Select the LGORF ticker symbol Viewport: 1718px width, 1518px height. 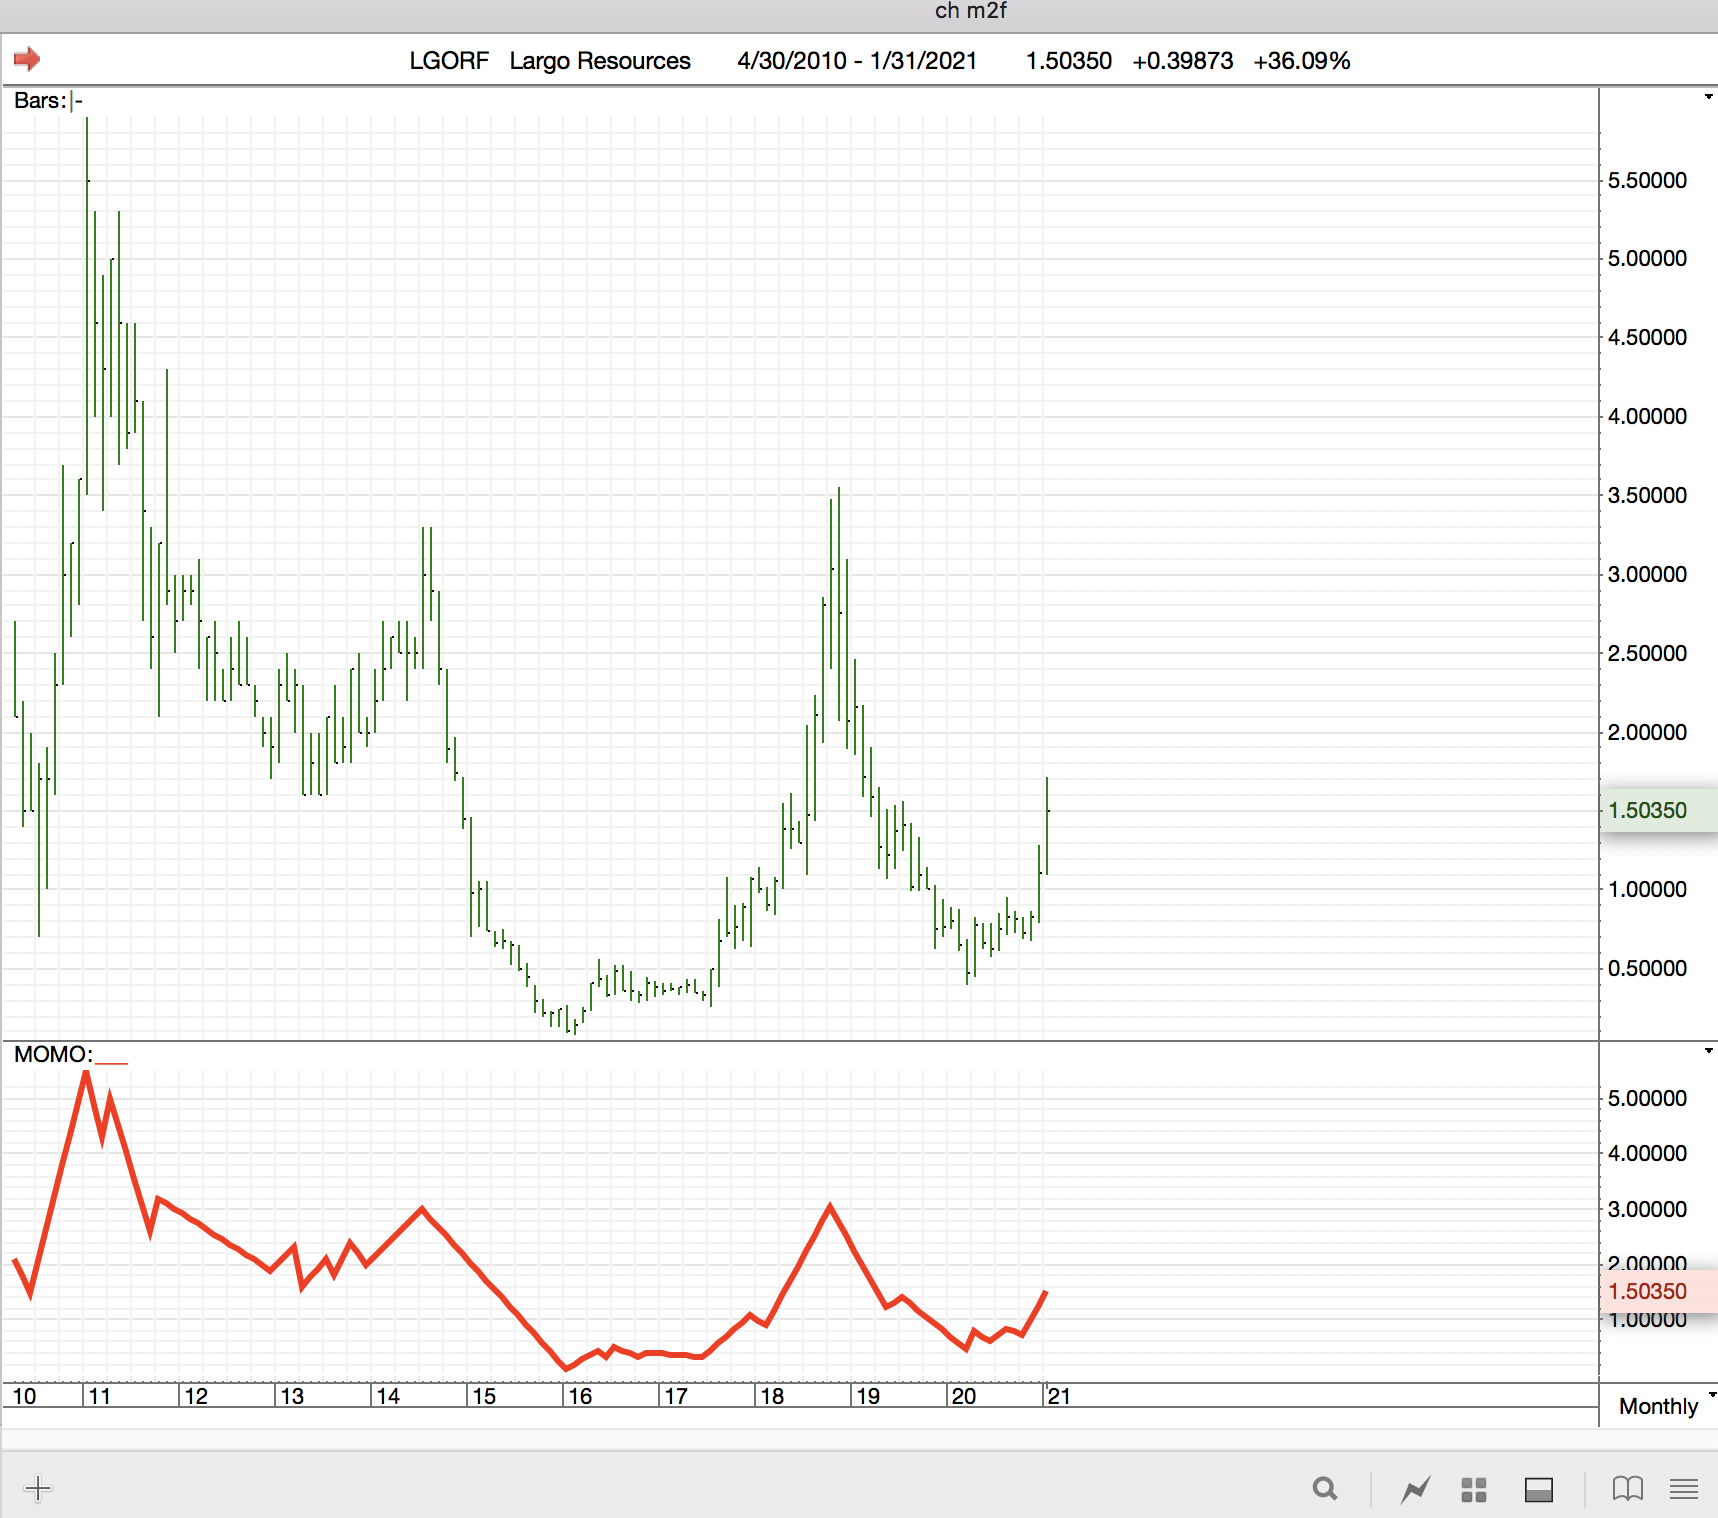pos(449,61)
